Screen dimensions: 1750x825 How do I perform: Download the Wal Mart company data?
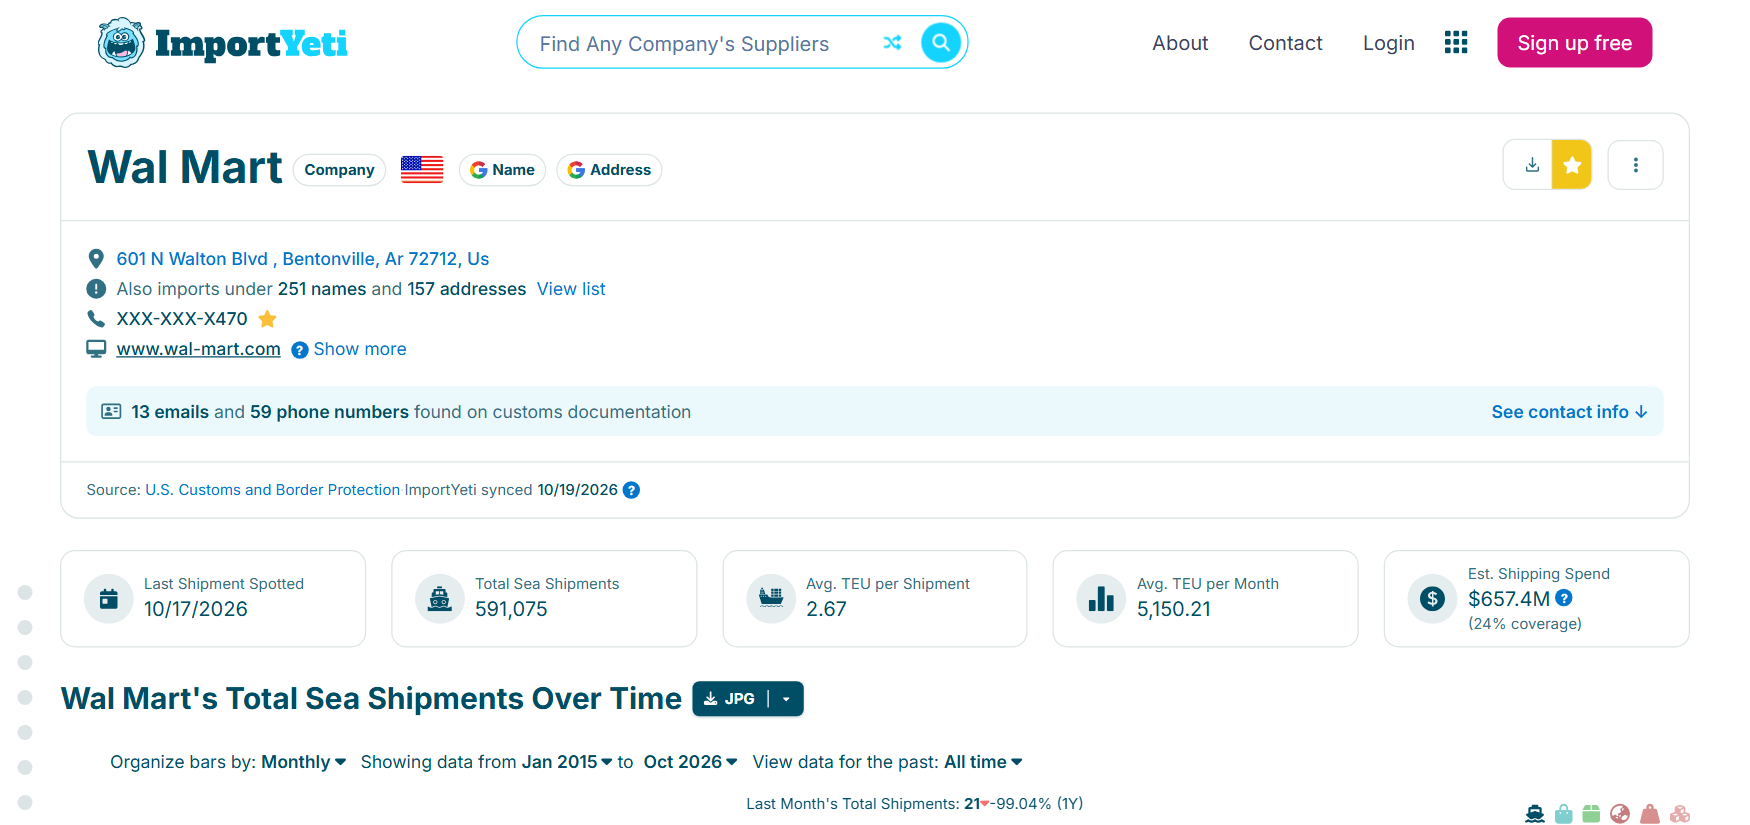tap(1531, 165)
